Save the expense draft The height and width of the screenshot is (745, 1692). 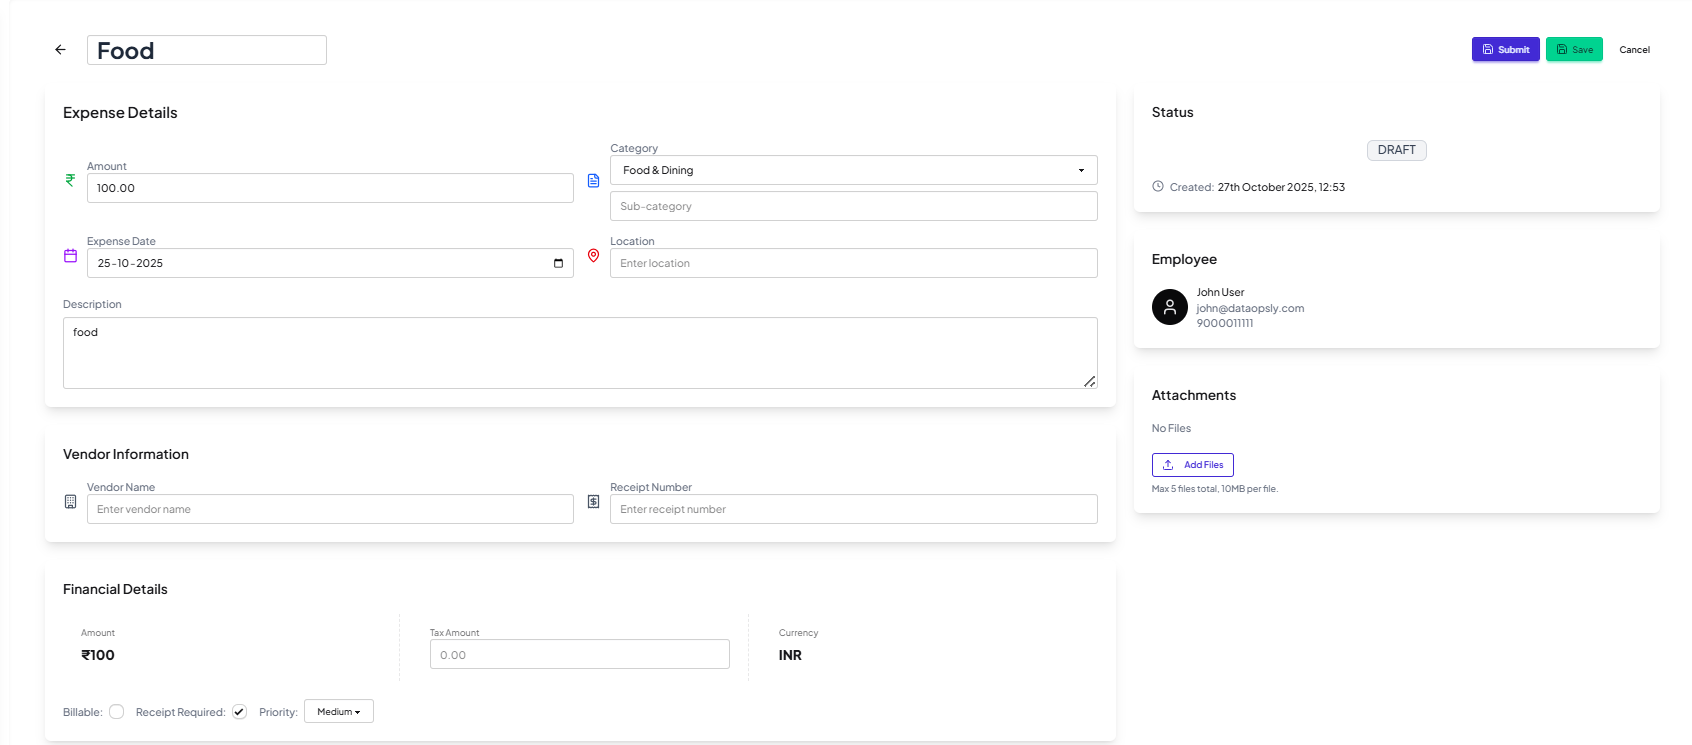coord(1574,50)
